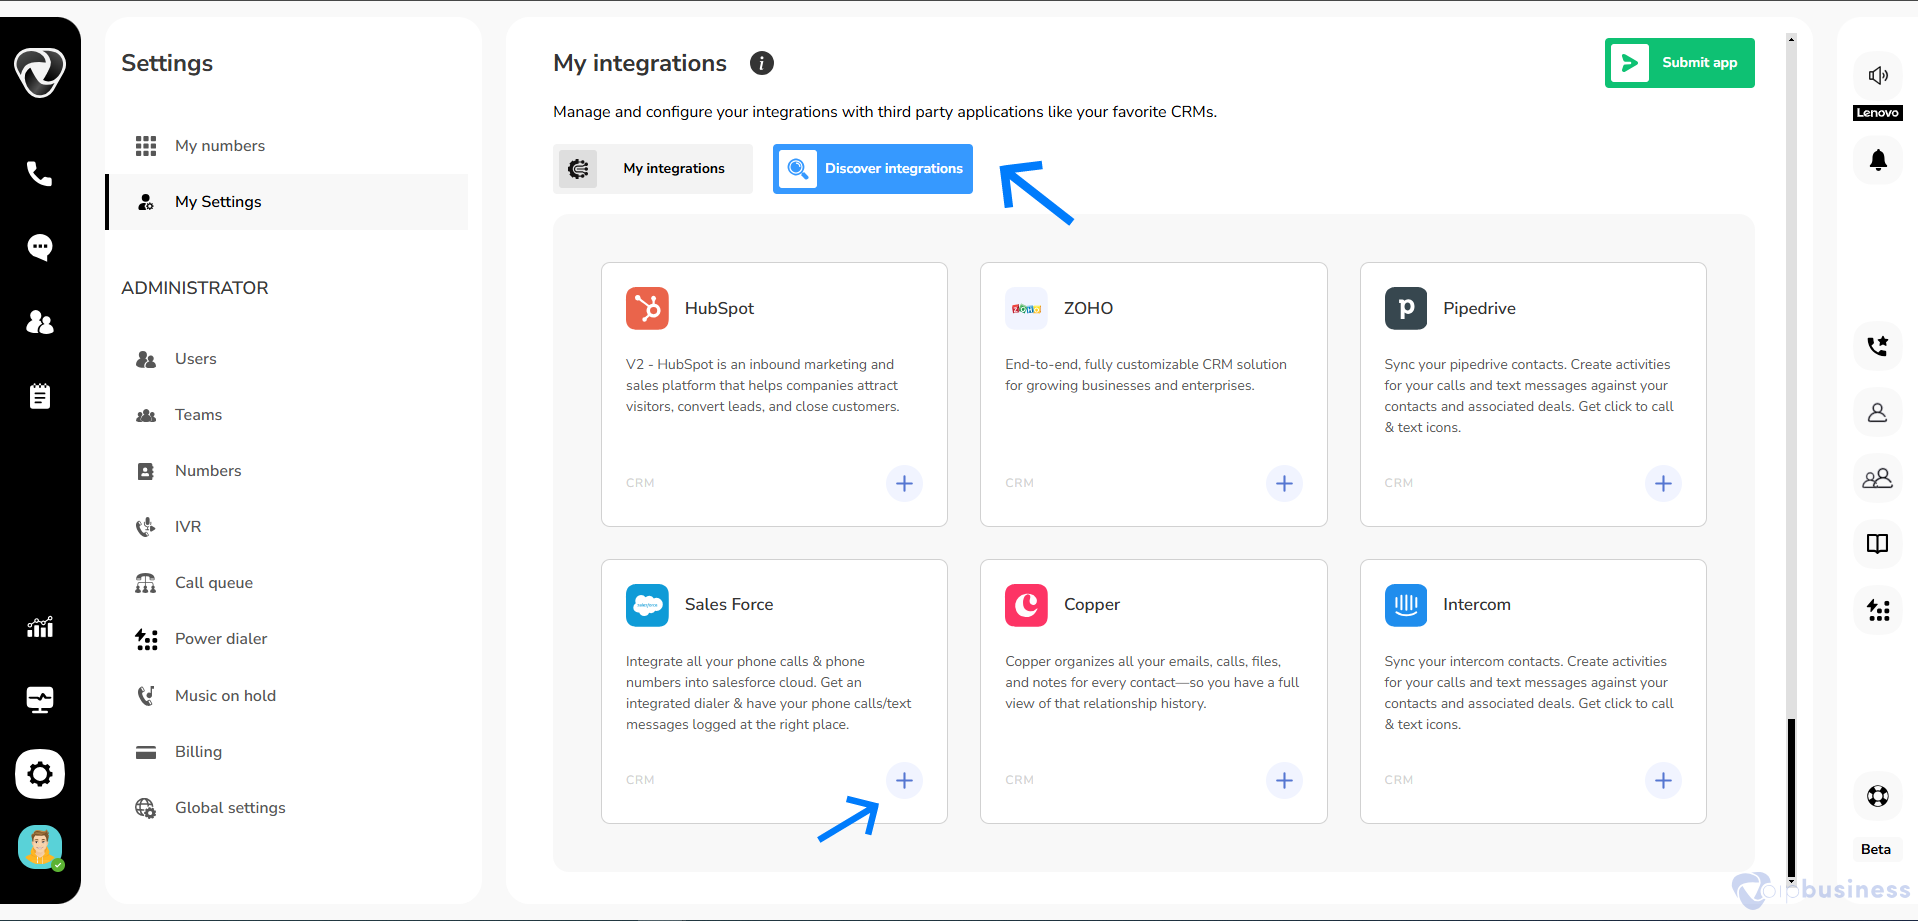Click the Copper card title
The height and width of the screenshot is (921, 1918).
1092,605
